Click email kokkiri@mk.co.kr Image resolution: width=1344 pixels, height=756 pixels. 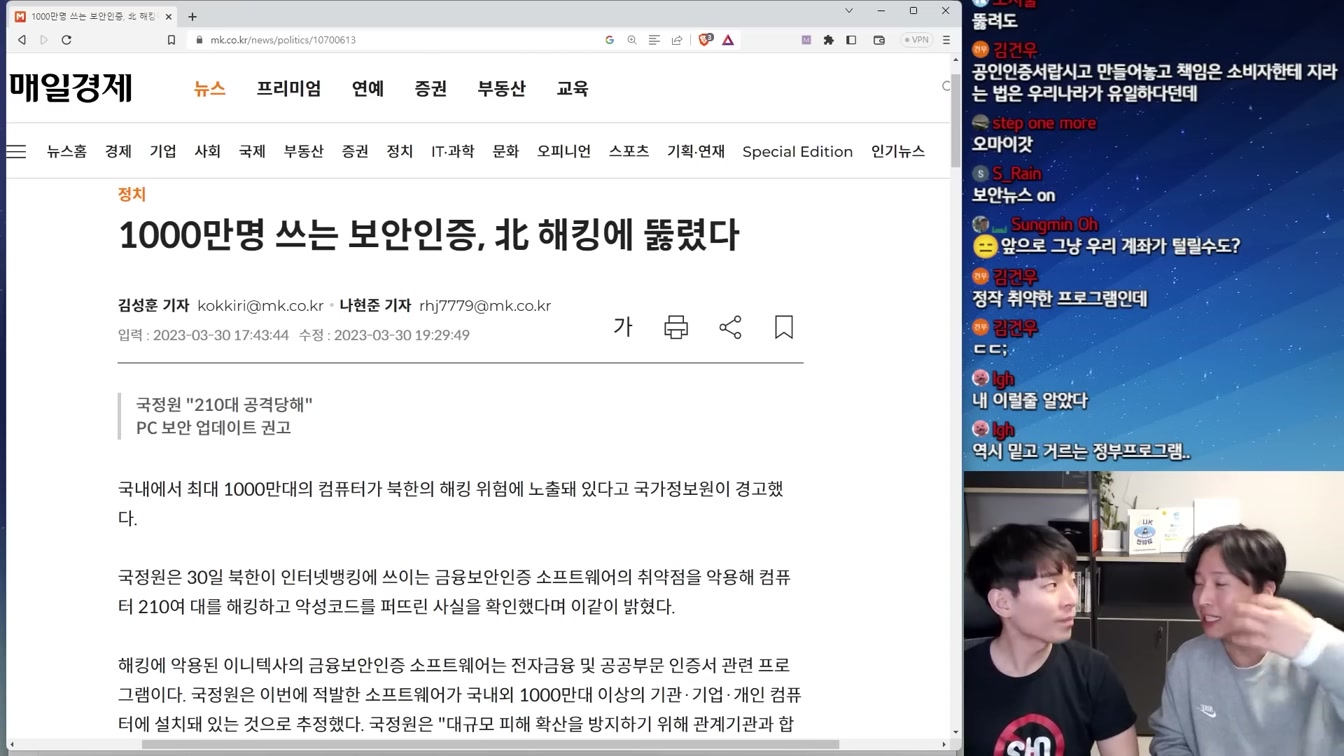[x=260, y=306]
